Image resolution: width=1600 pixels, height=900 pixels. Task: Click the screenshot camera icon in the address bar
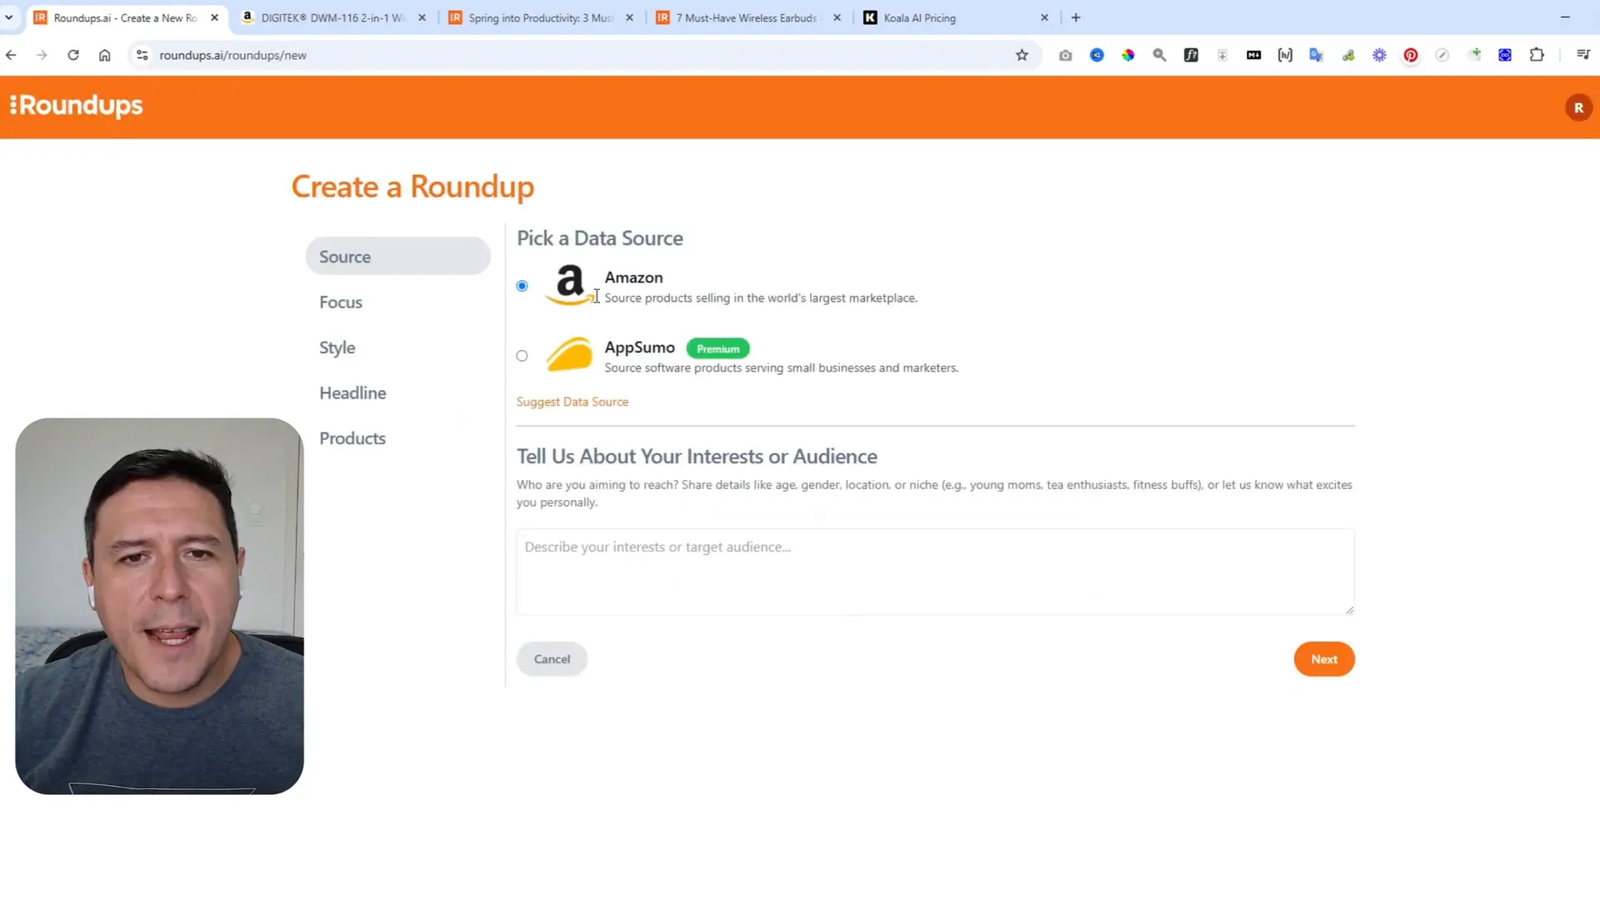point(1065,55)
